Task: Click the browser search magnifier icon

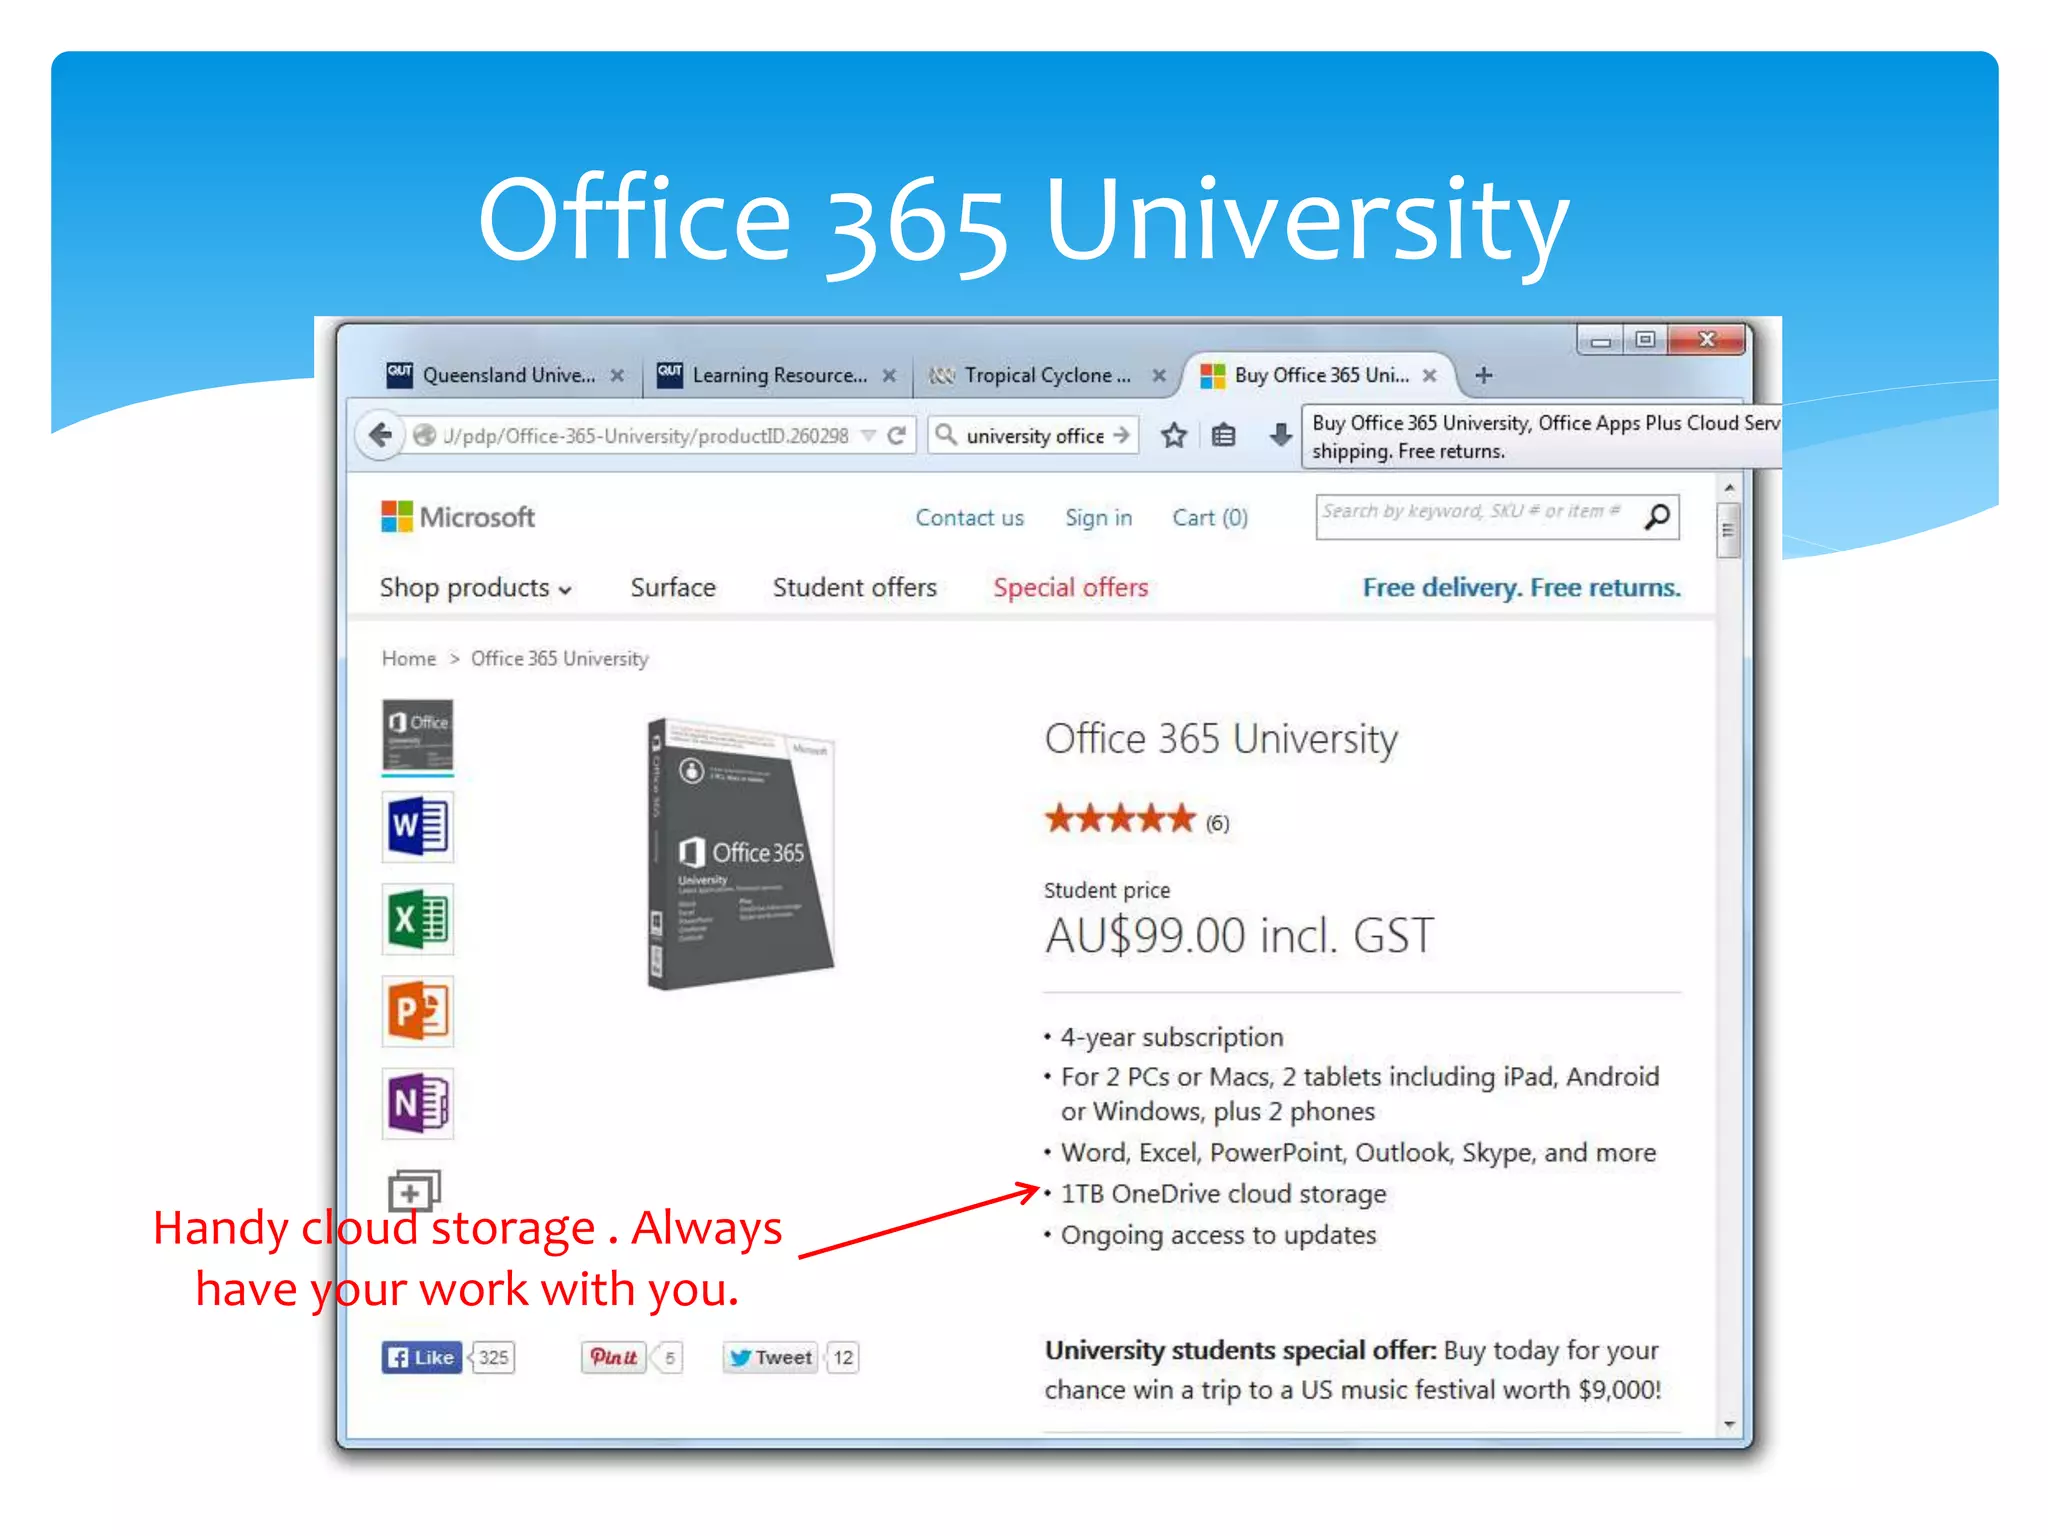Action: point(945,434)
